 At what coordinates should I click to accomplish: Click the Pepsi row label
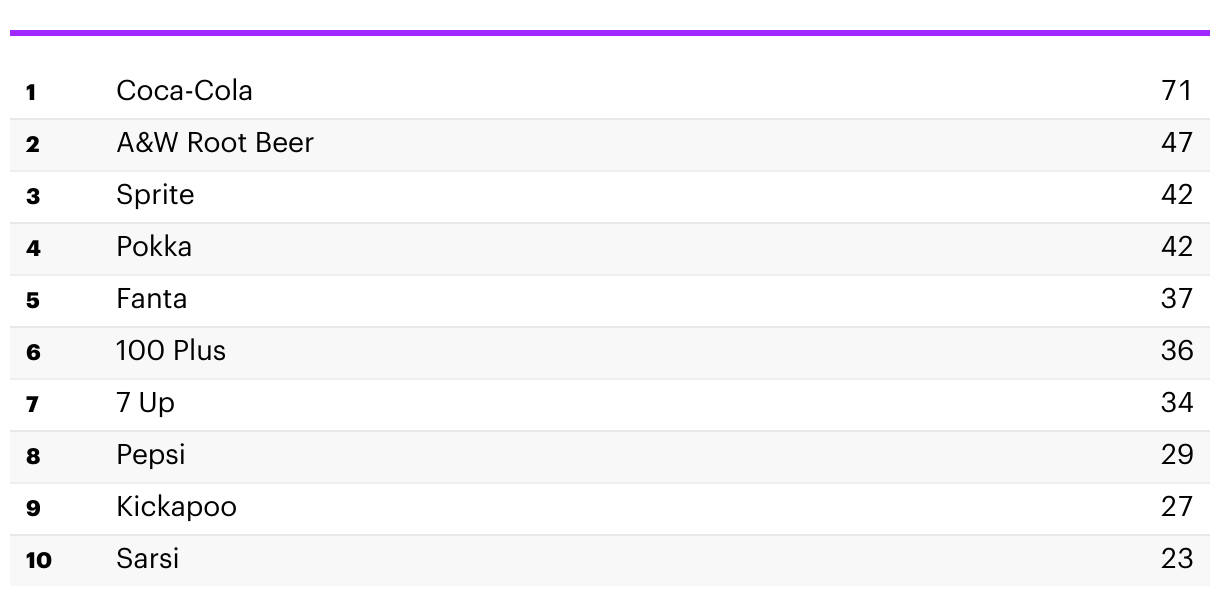click(150, 456)
